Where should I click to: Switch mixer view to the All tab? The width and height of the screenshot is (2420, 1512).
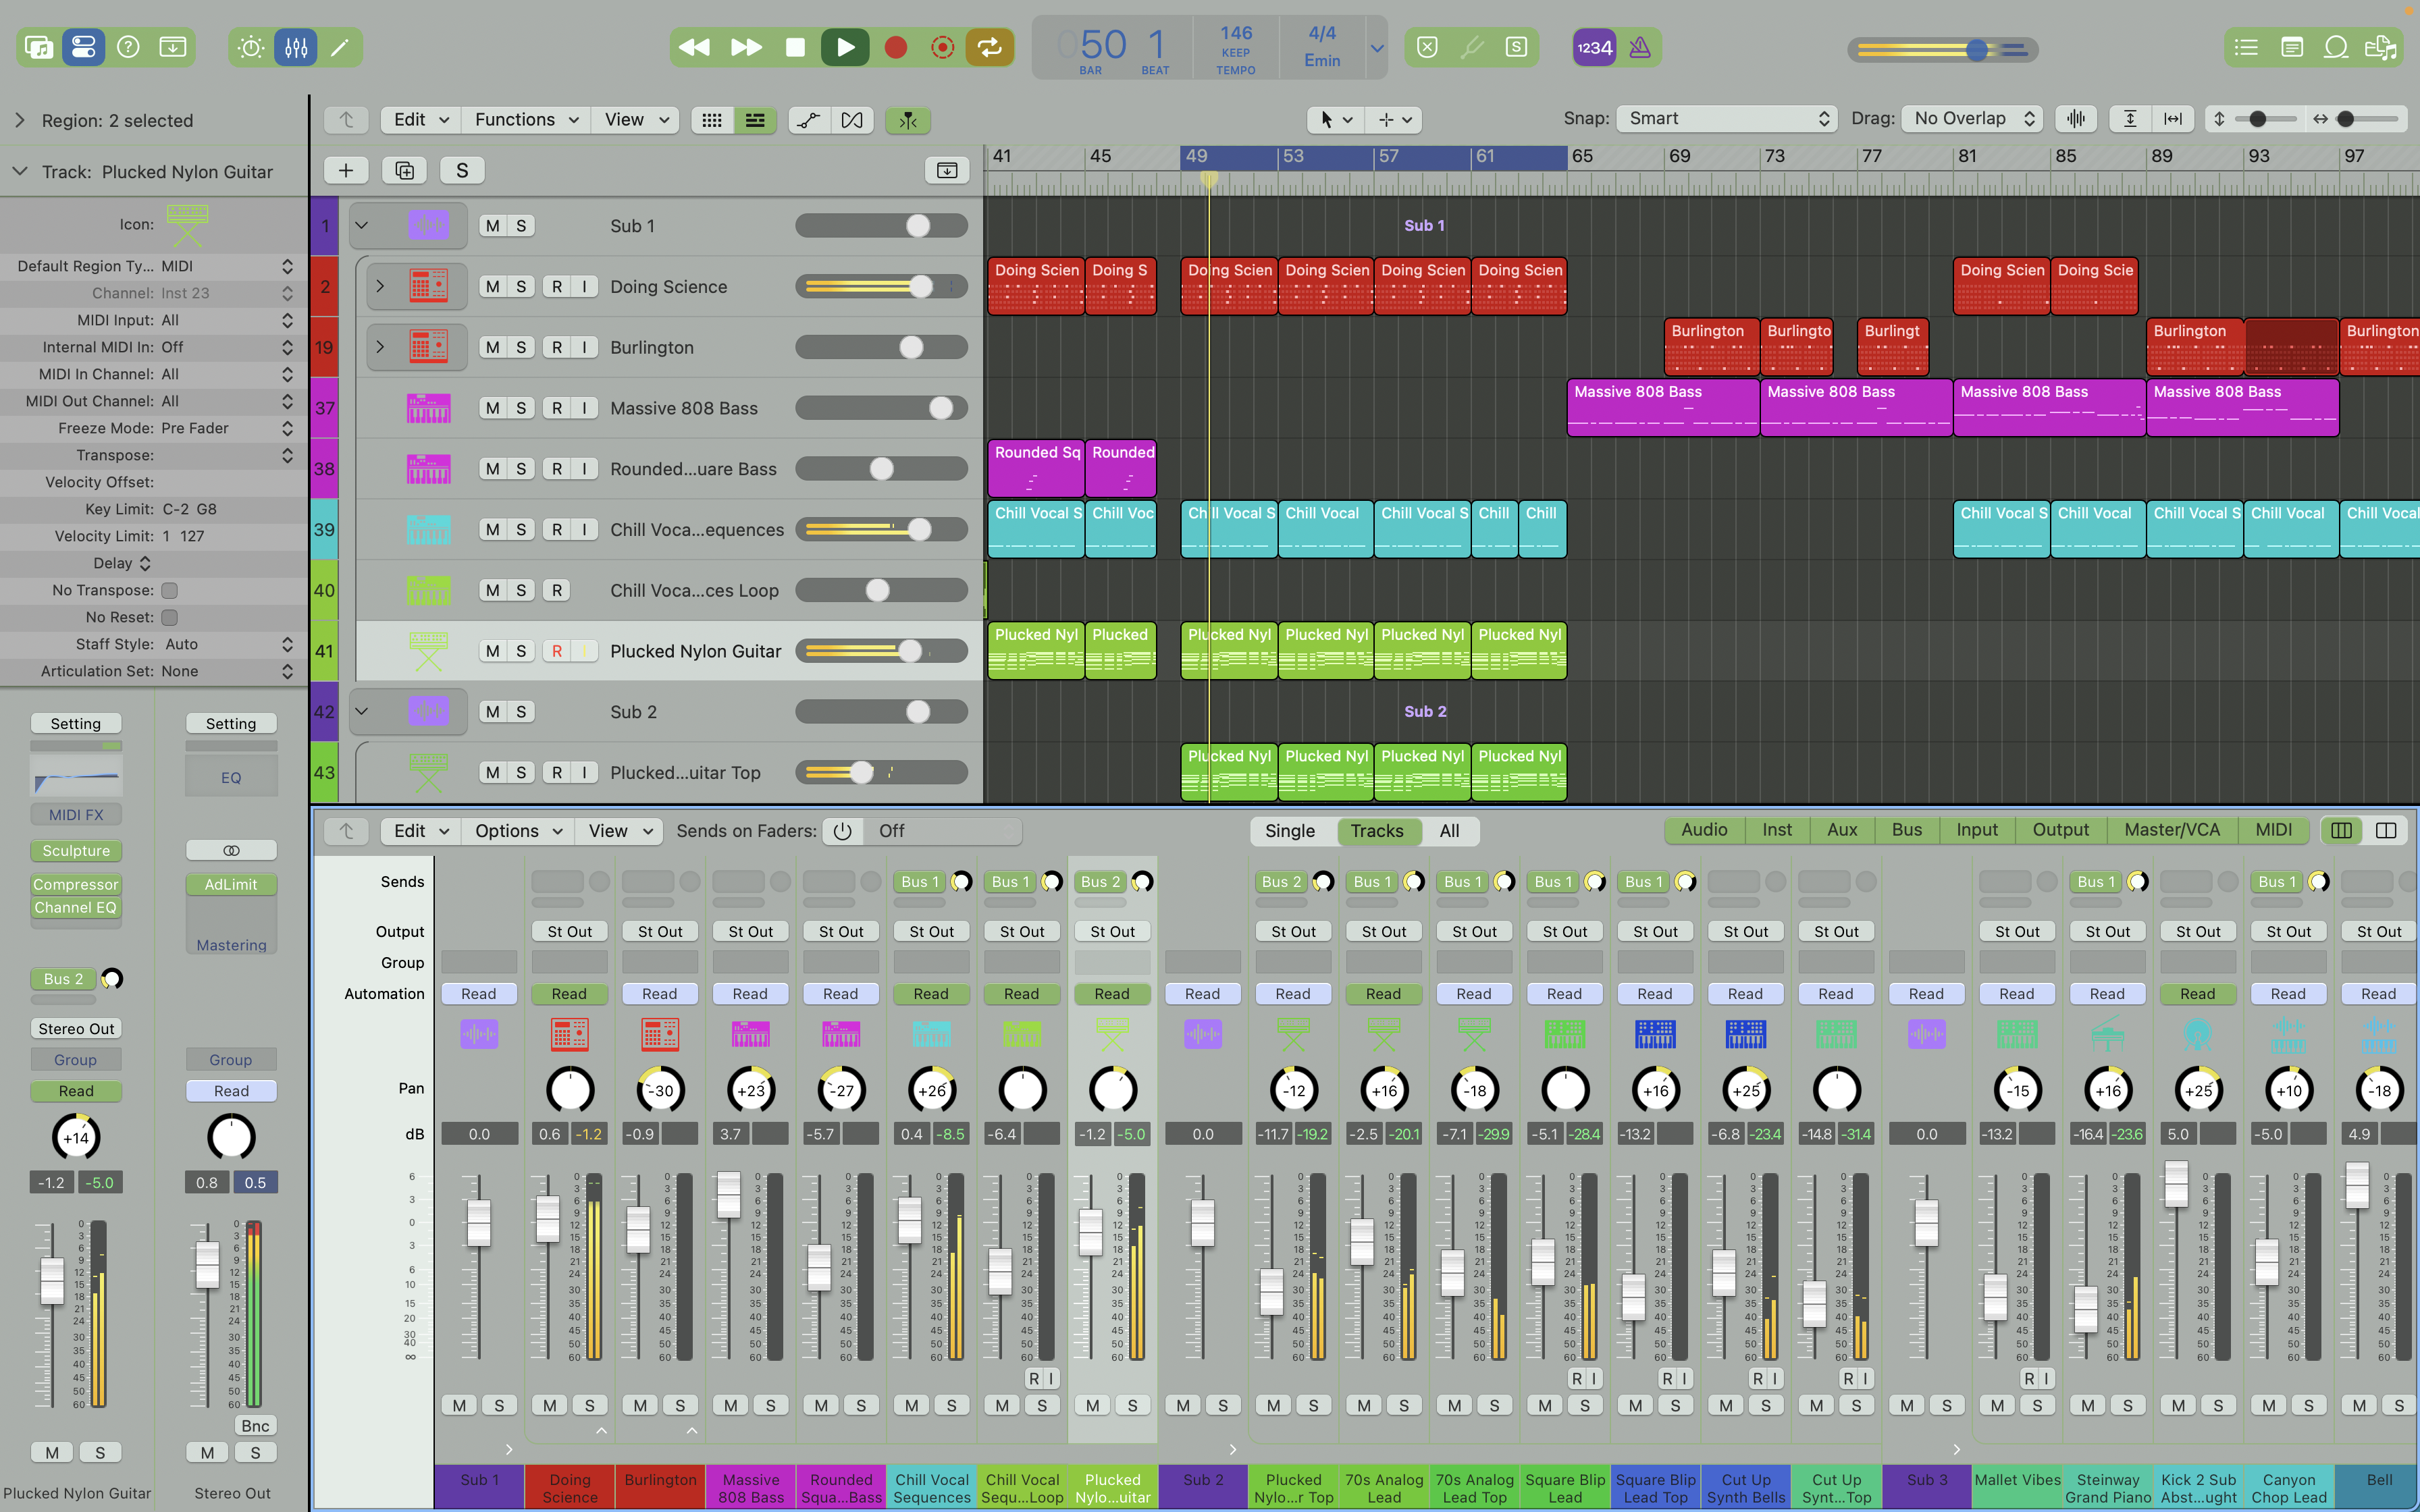pyautogui.click(x=1449, y=830)
